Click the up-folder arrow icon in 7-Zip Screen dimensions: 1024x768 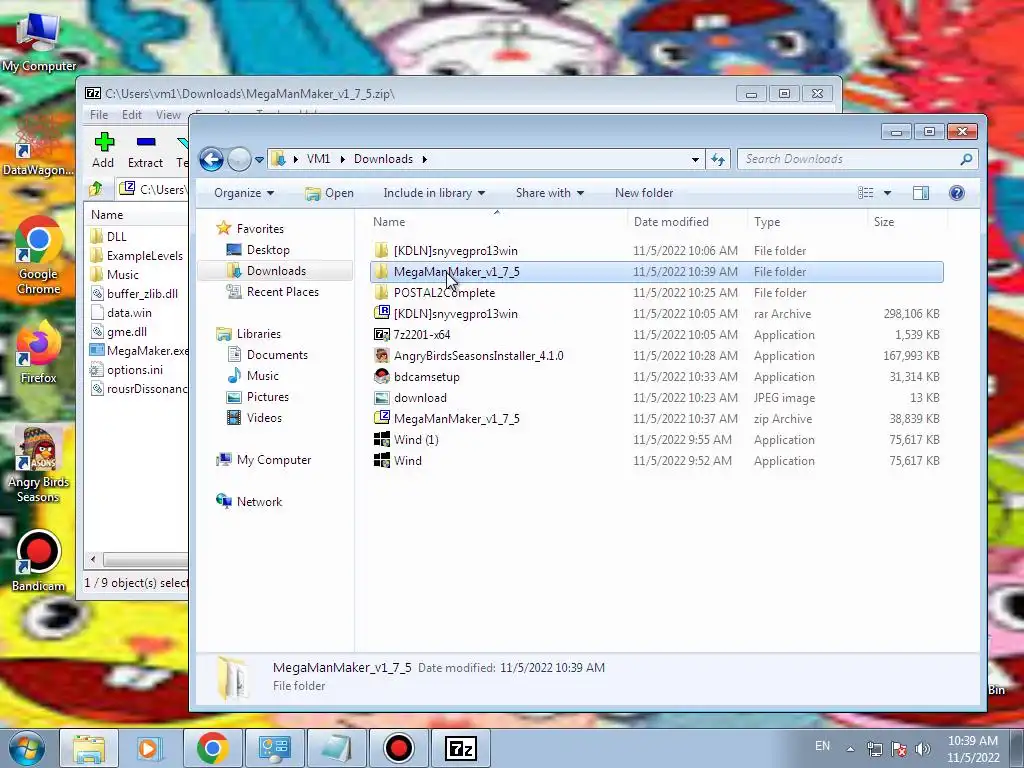96,189
